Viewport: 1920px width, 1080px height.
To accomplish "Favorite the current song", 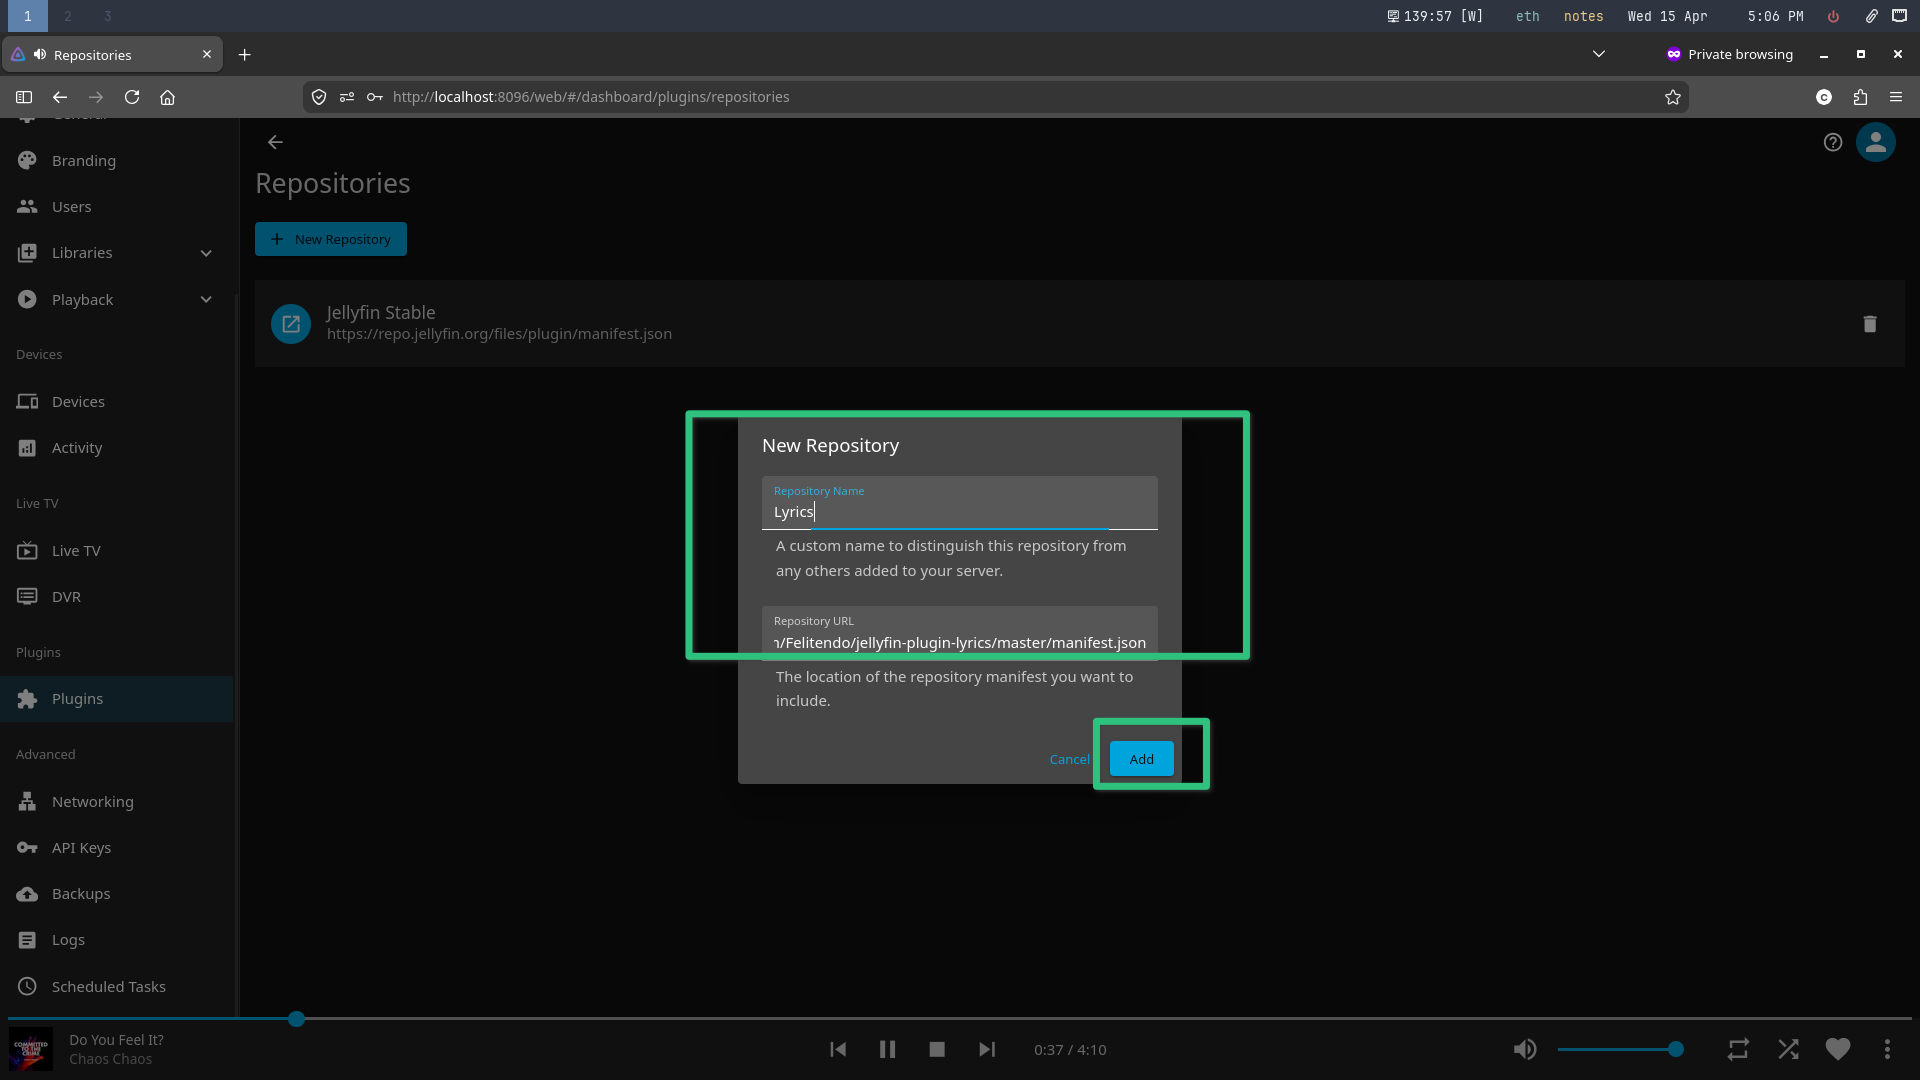I will [1838, 1049].
